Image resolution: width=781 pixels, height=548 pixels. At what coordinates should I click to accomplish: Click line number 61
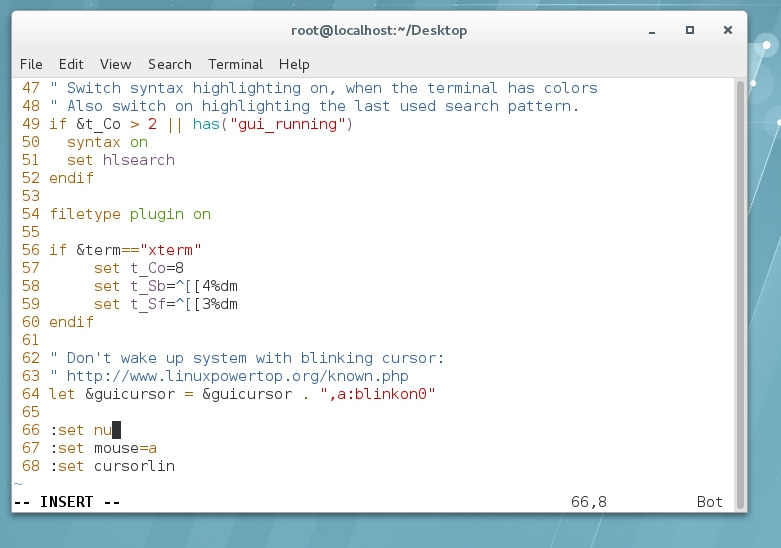point(30,340)
